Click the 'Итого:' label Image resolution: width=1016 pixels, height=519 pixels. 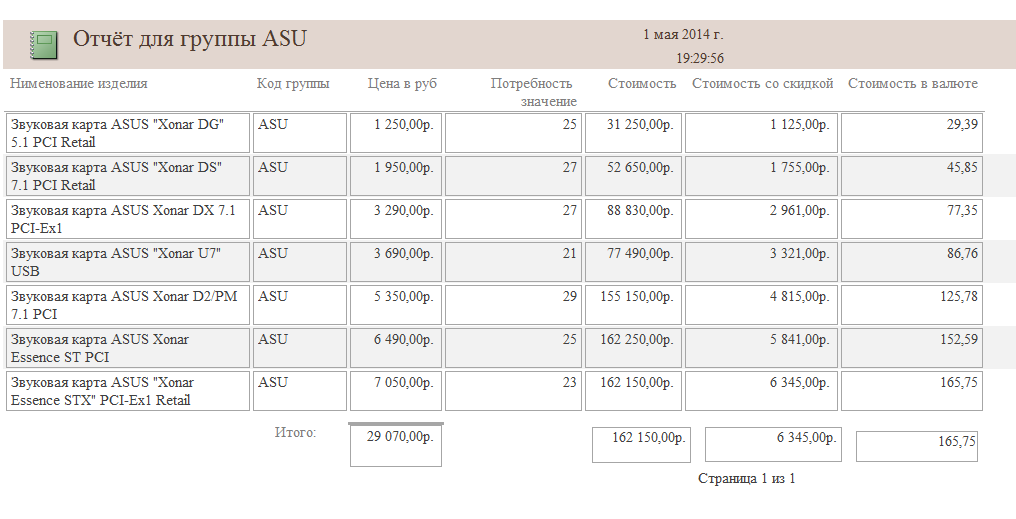point(295,432)
